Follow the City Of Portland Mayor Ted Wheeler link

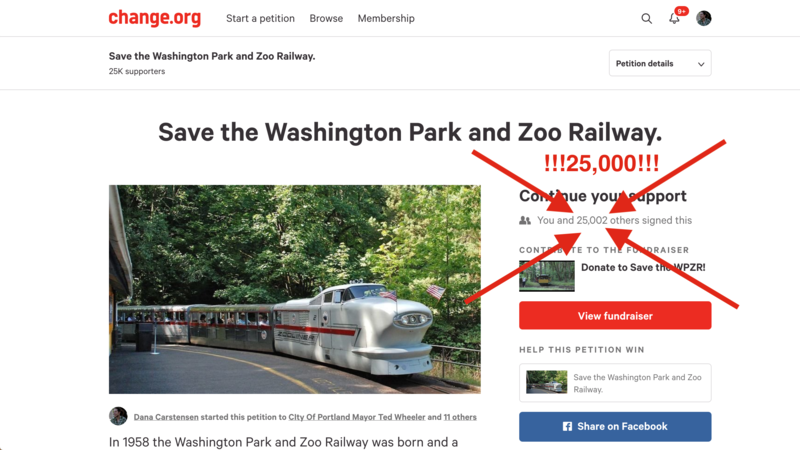357,417
